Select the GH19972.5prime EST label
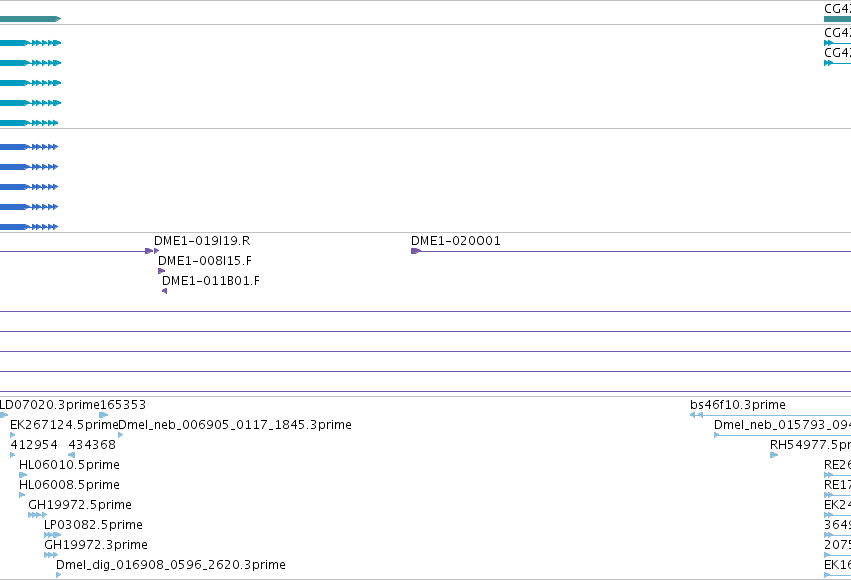 [80, 505]
